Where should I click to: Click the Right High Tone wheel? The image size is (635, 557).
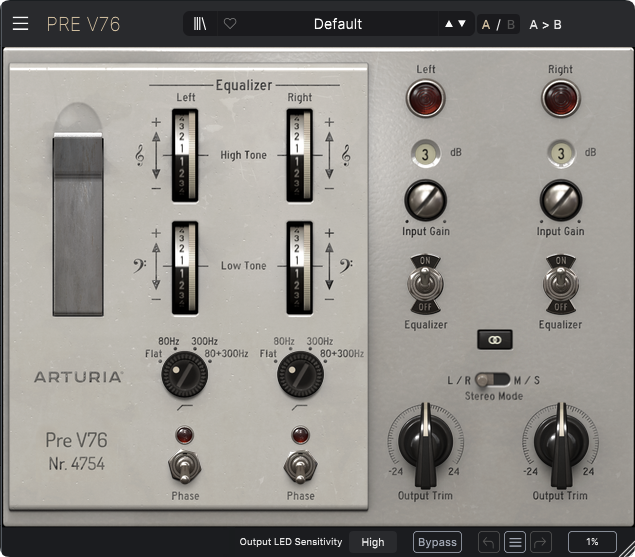[300, 155]
